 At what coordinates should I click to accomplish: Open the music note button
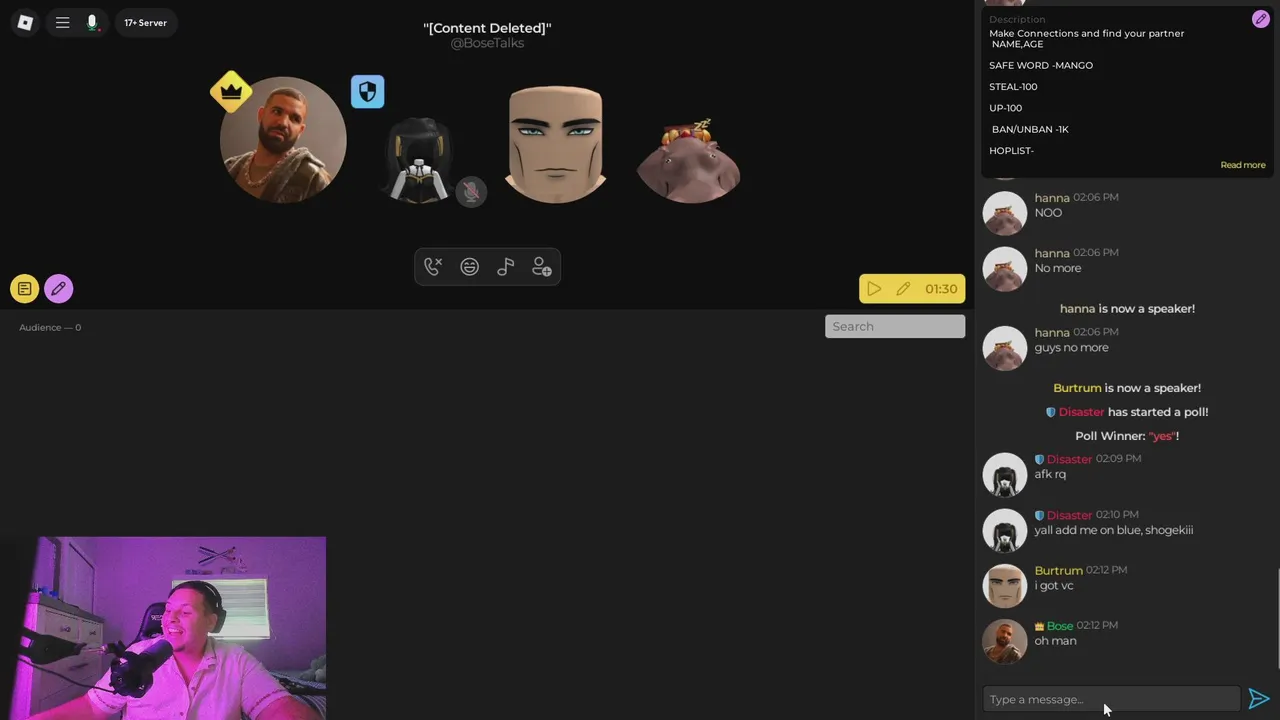506,267
